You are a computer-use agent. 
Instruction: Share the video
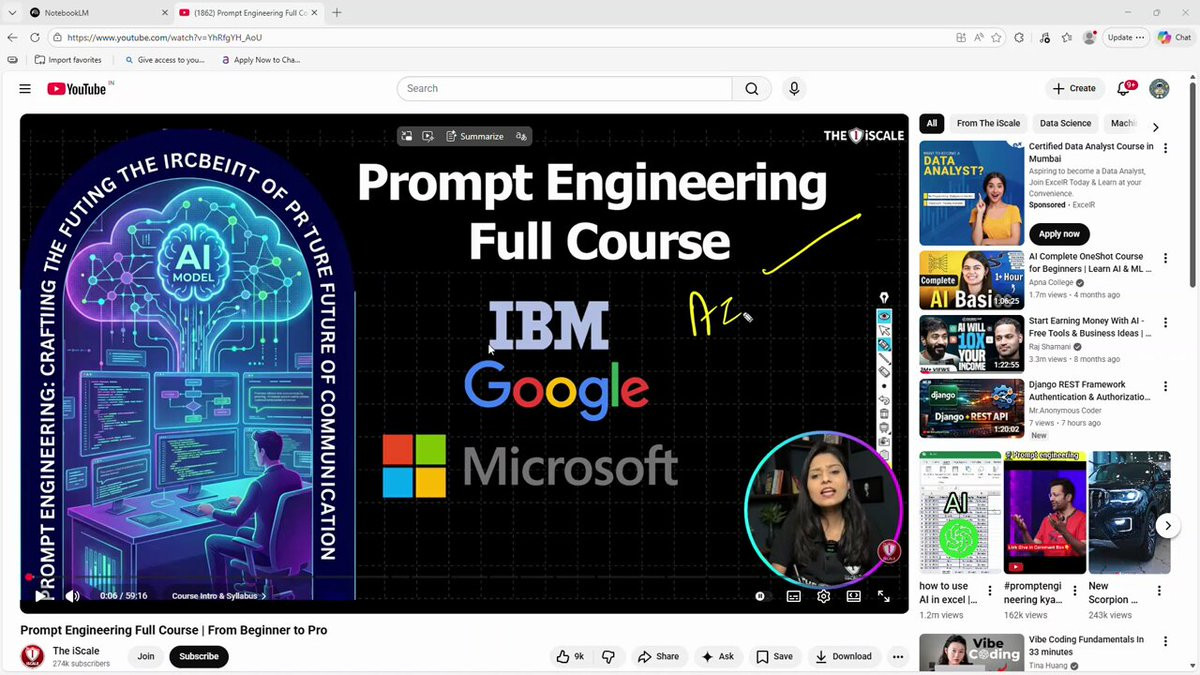click(658, 656)
